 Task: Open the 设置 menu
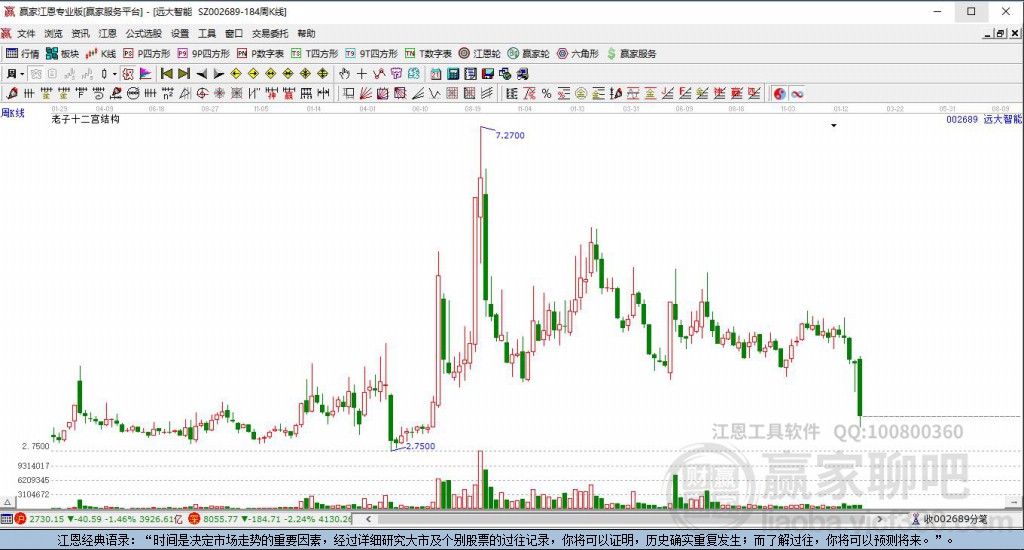(x=180, y=33)
